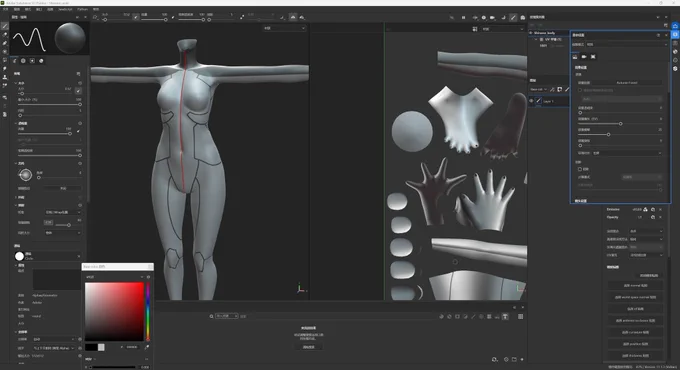Click the select normal map button
Image resolution: width=680 pixels, height=370 pixels.
pyautogui.click(x=635, y=286)
